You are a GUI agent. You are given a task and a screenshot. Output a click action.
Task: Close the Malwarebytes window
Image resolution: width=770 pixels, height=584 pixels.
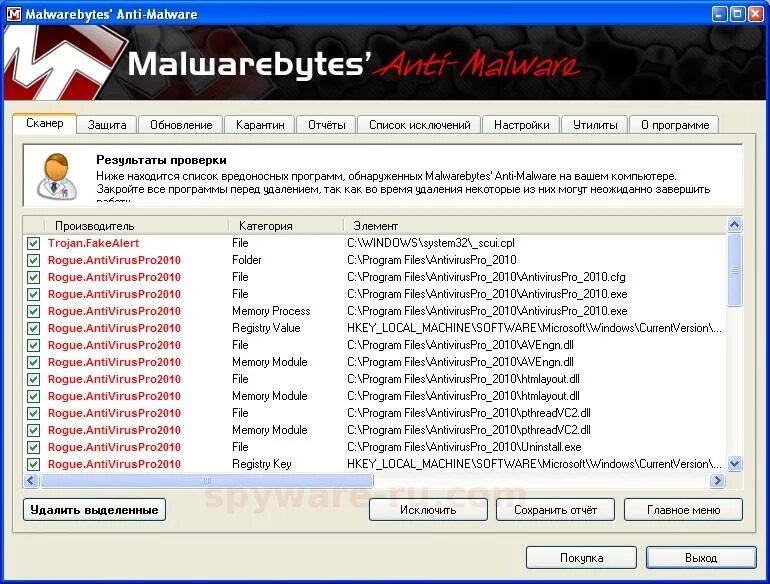pos(756,14)
